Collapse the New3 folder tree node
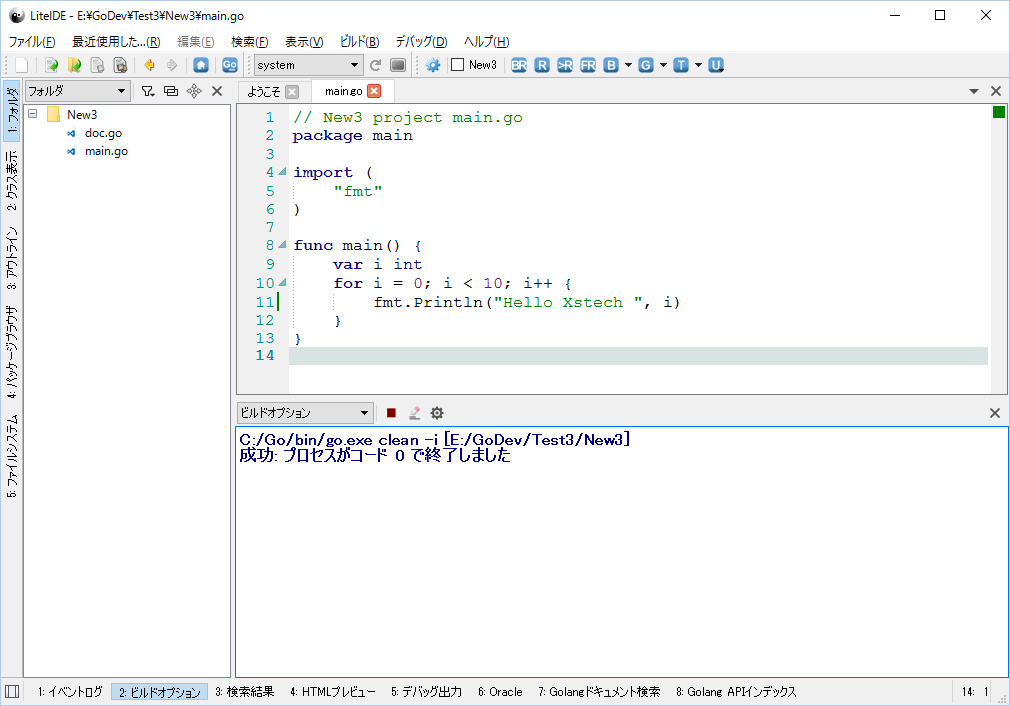 click(33, 114)
